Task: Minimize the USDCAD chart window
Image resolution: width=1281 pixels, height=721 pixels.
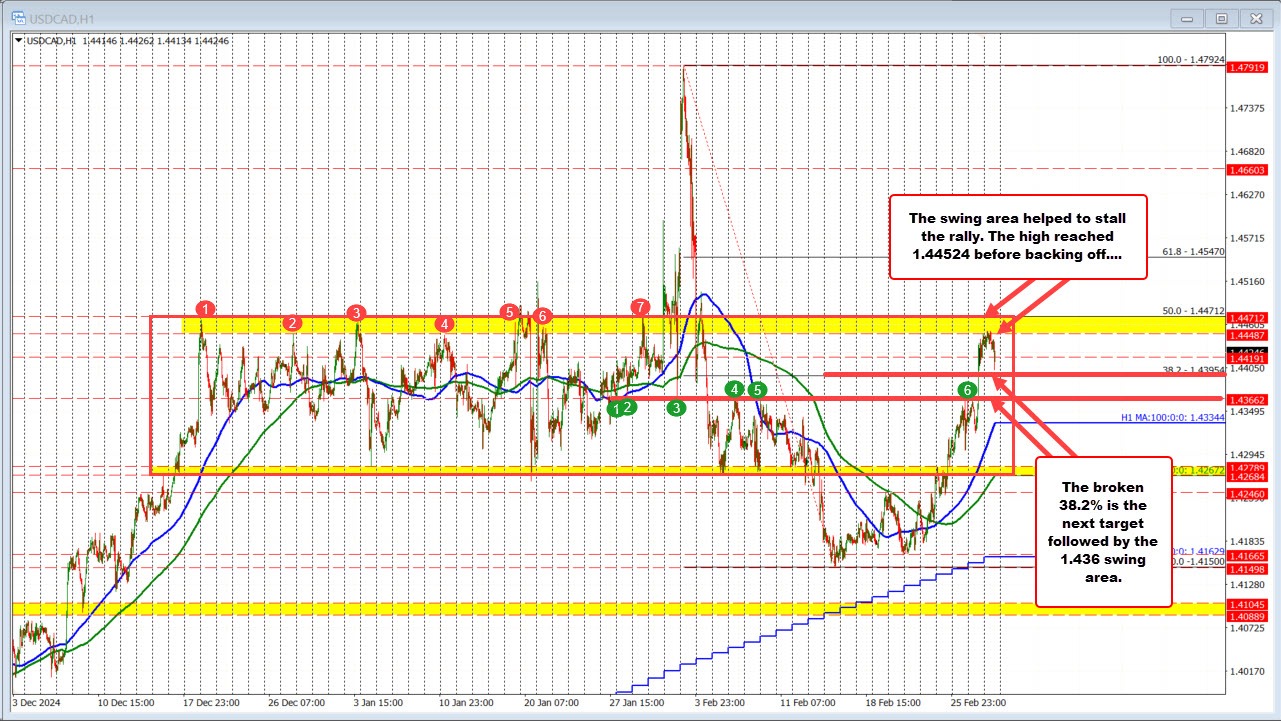Action: pyautogui.click(x=1185, y=17)
